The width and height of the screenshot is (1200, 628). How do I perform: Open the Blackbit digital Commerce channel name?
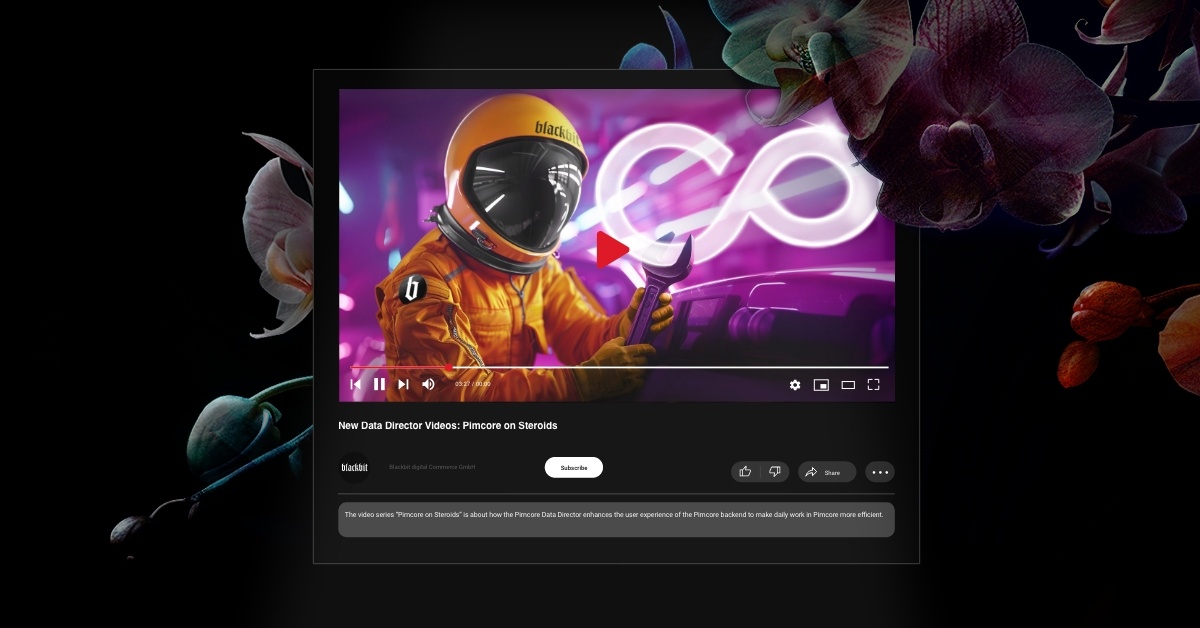click(432, 467)
